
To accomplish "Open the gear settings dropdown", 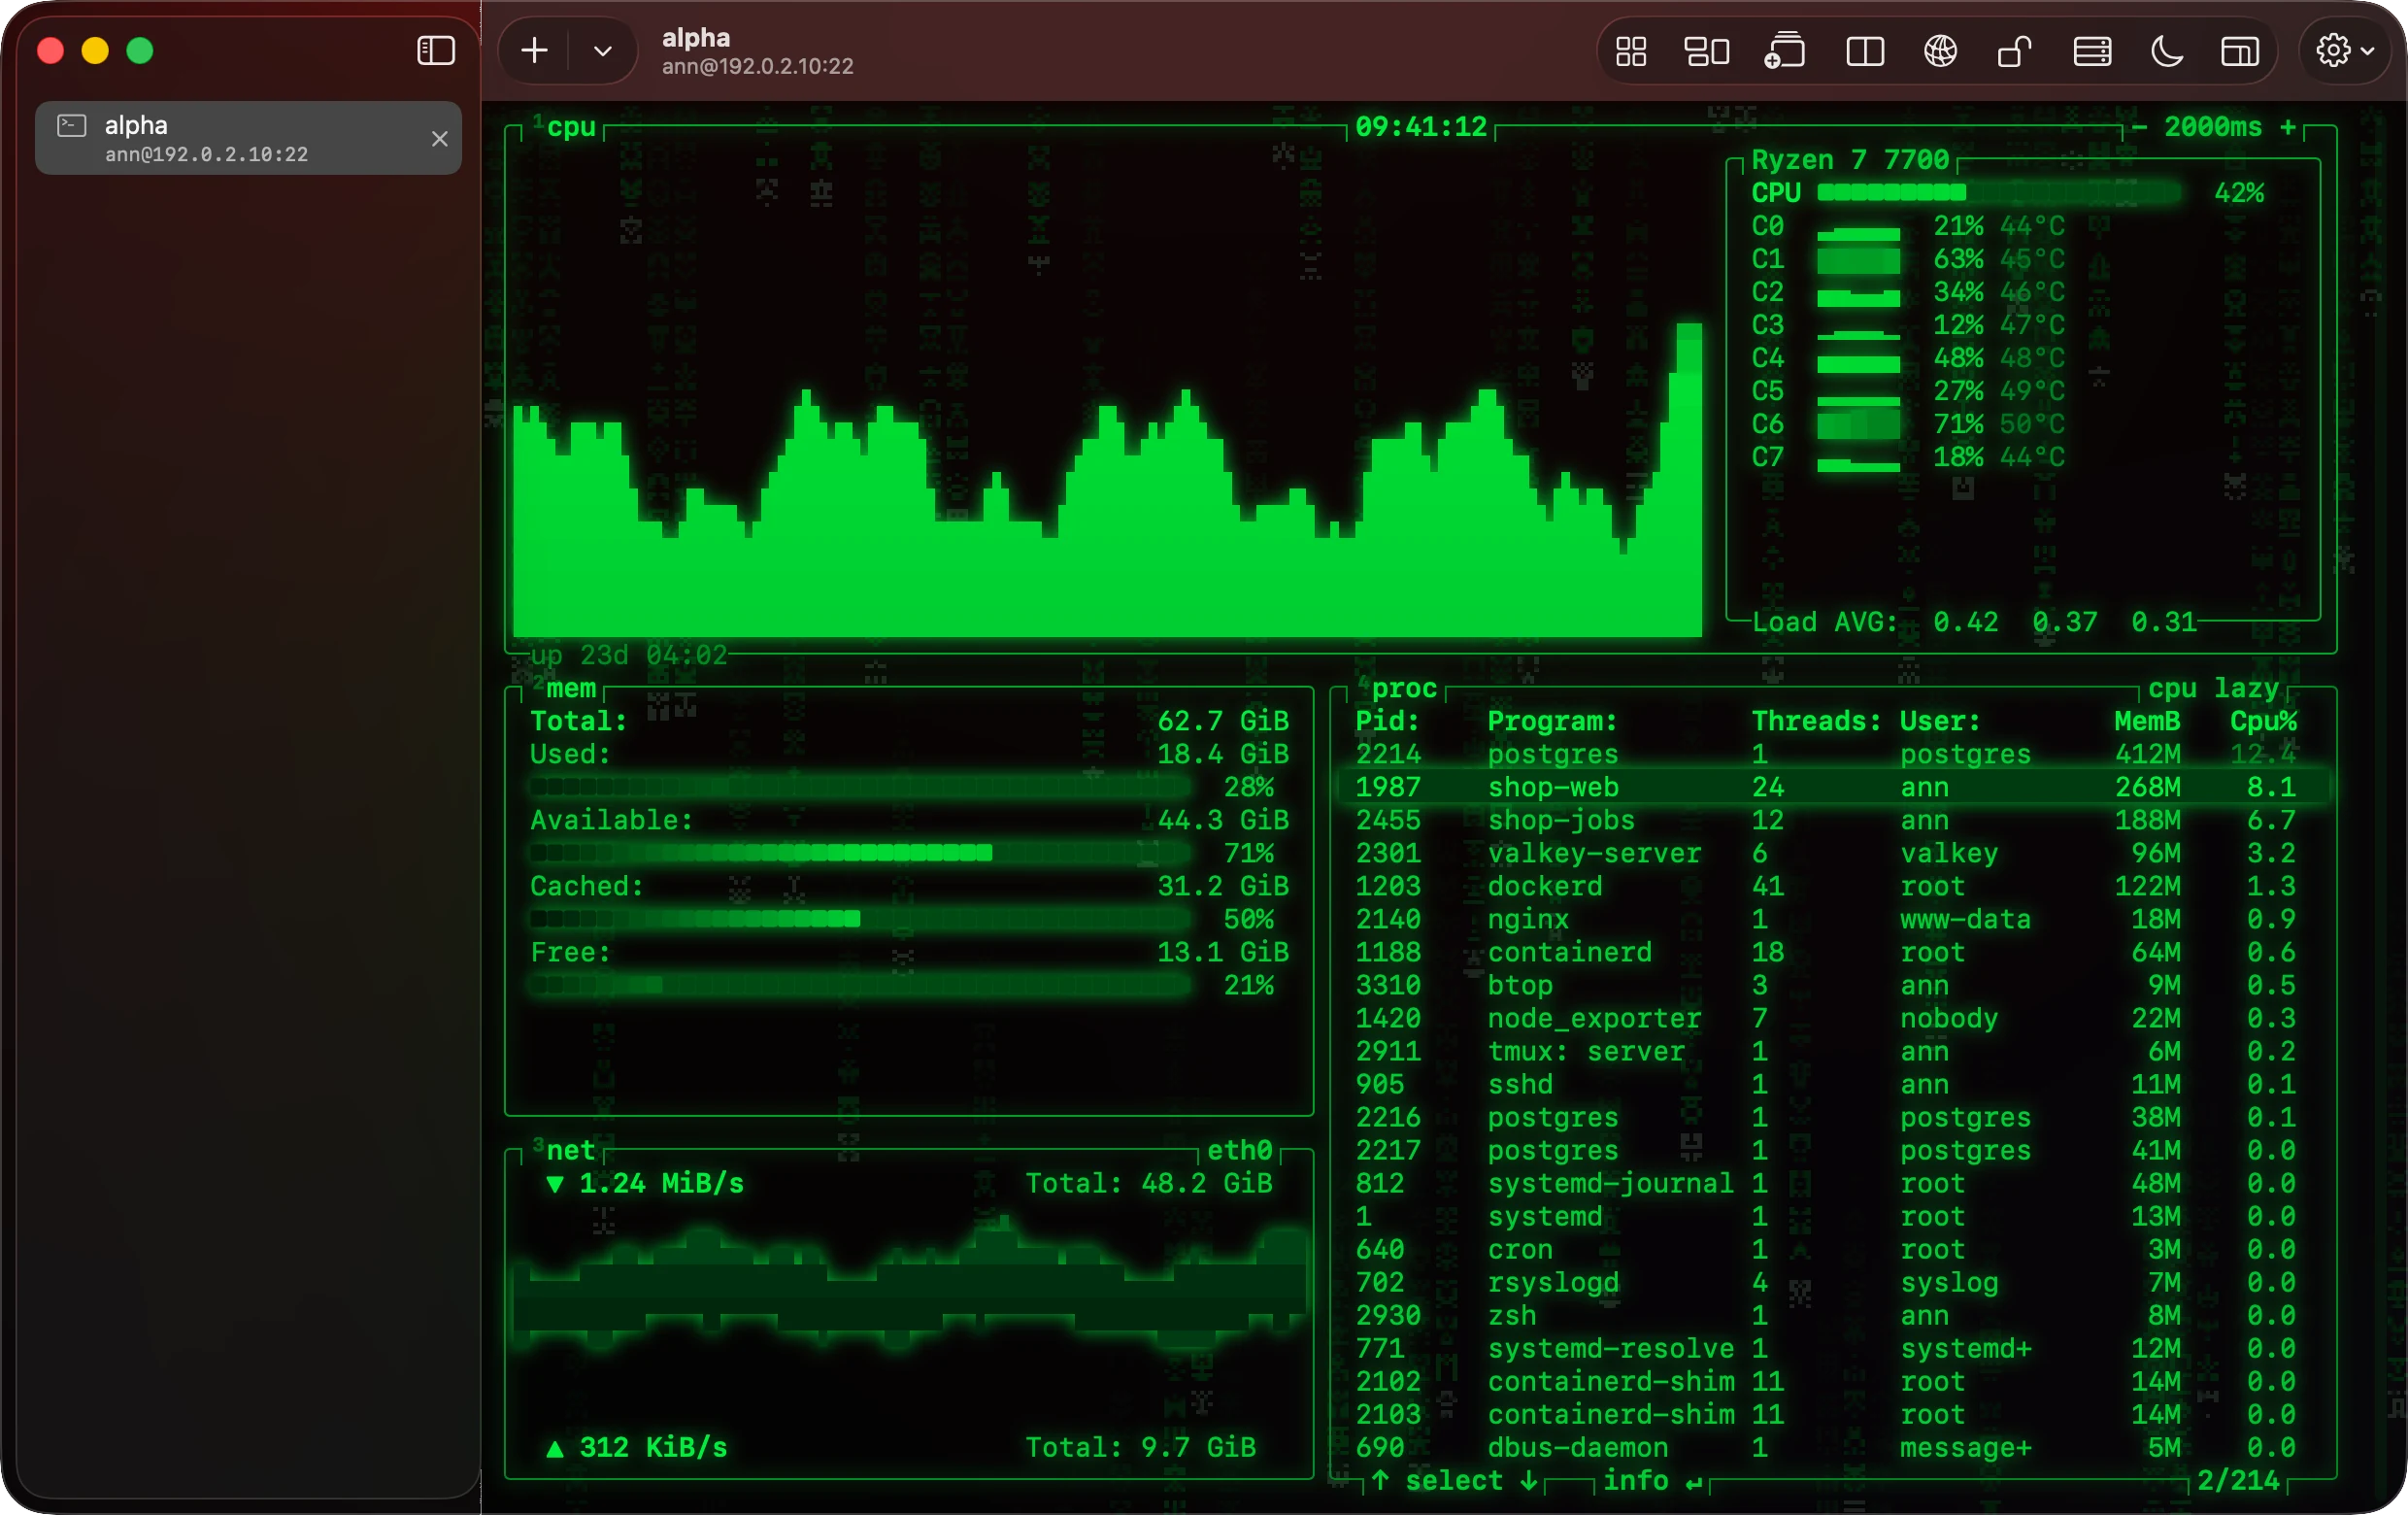I will click(2344, 51).
